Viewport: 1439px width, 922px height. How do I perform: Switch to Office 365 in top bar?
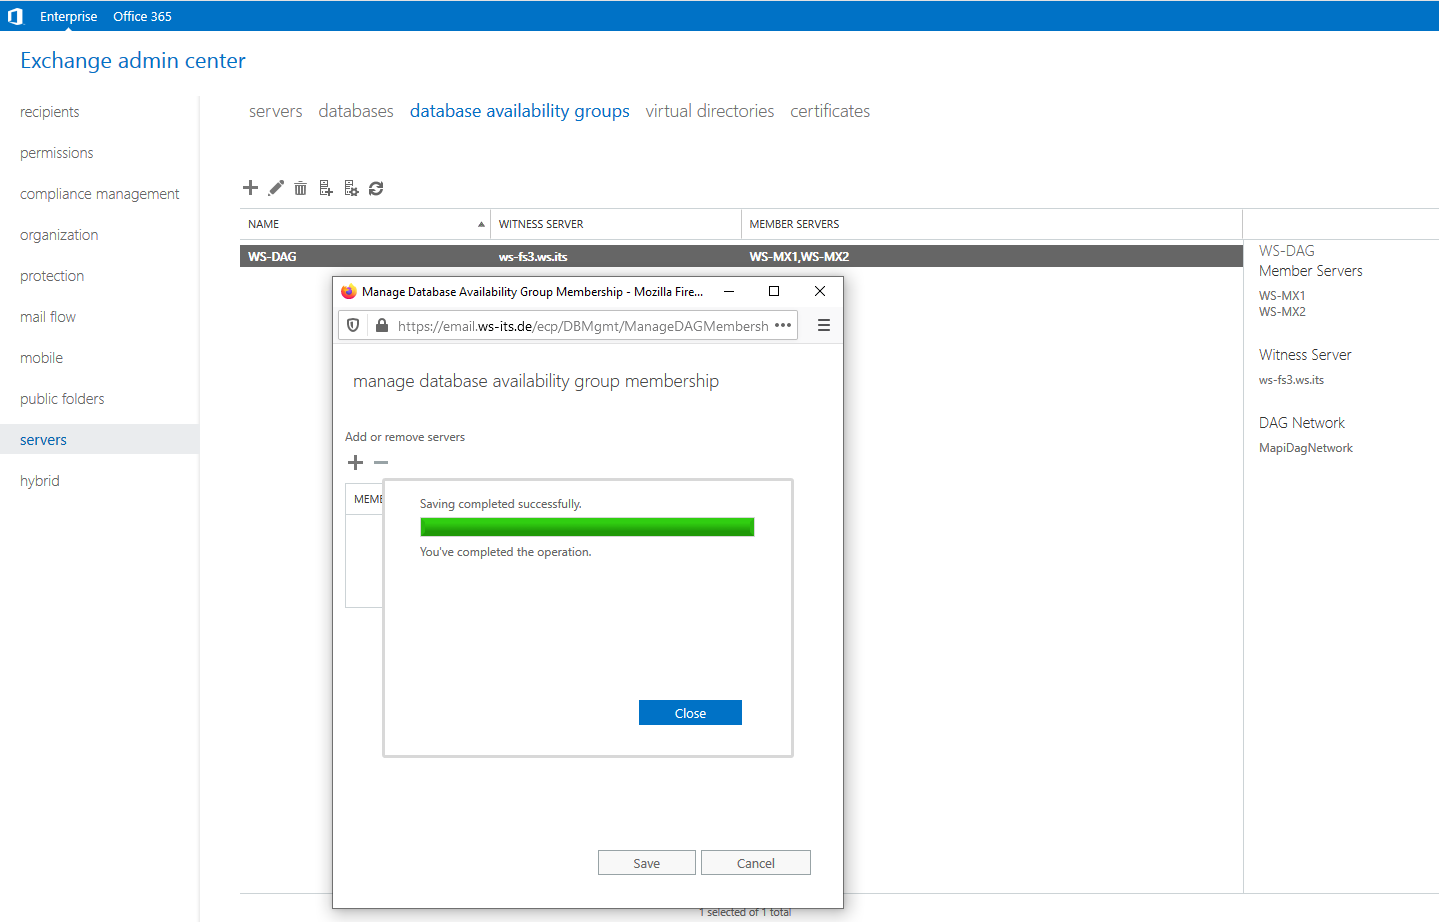(142, 16)
